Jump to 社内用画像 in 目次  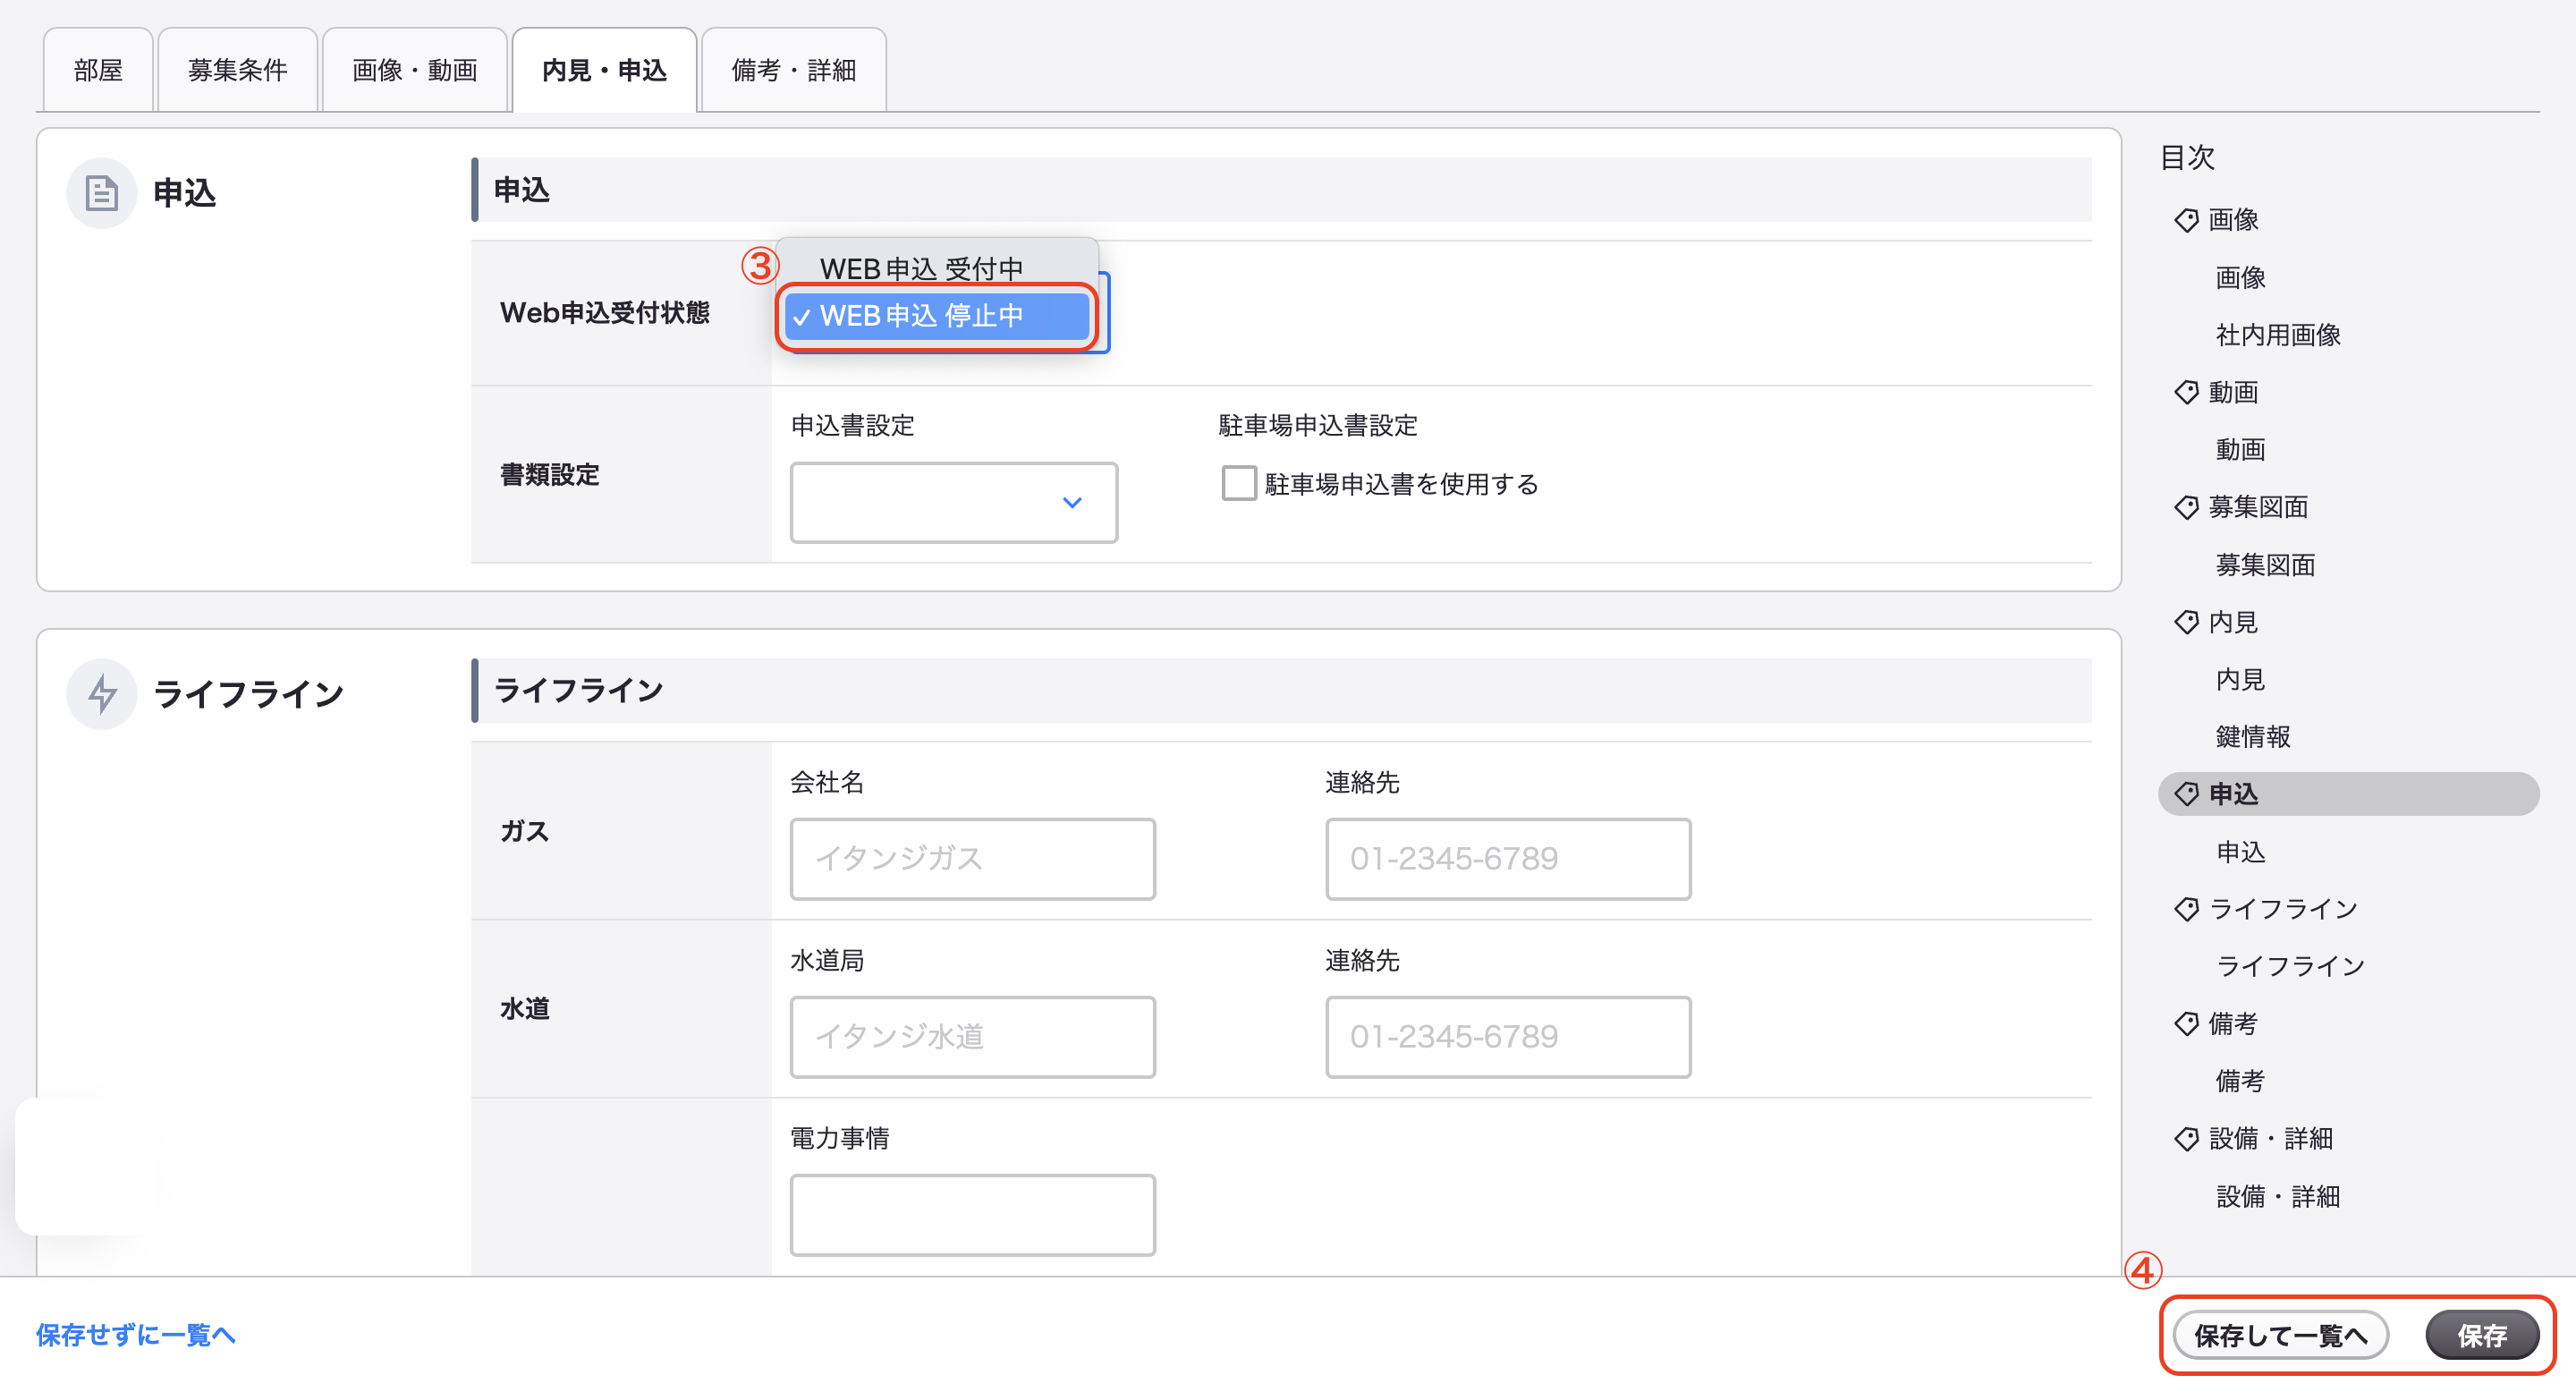(x=2278, y=335)
